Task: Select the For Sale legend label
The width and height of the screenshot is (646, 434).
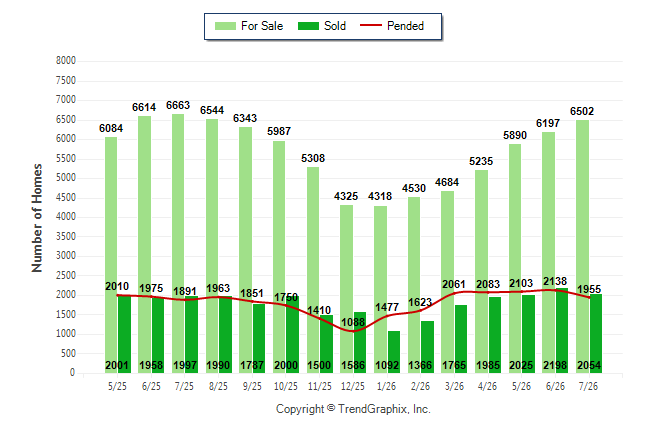Action: (262, 26)
